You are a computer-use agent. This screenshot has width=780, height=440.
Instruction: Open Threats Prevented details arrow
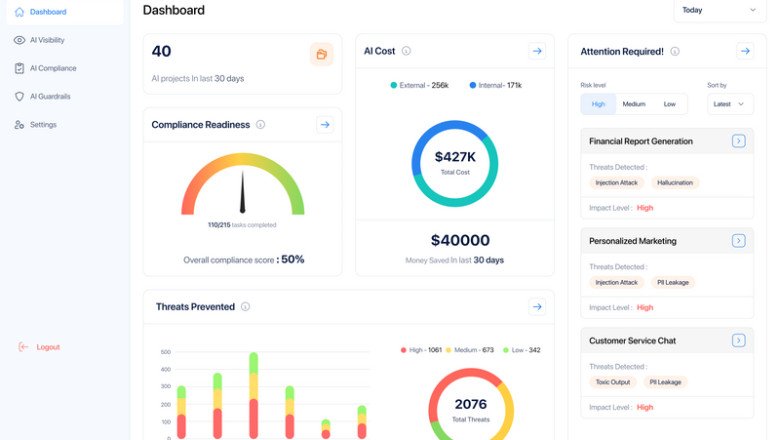[x=537, y=307]
